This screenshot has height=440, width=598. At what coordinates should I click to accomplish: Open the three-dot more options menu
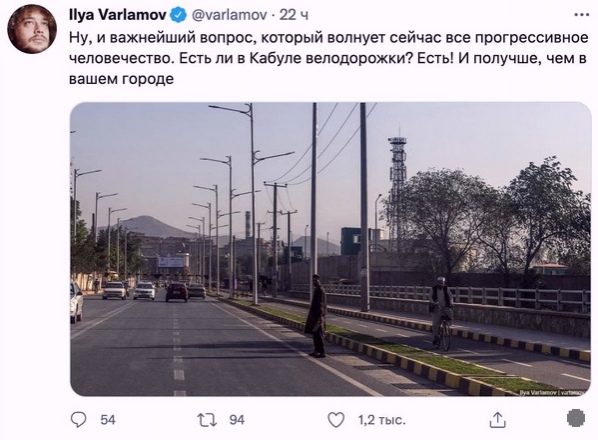coord(582,15)
